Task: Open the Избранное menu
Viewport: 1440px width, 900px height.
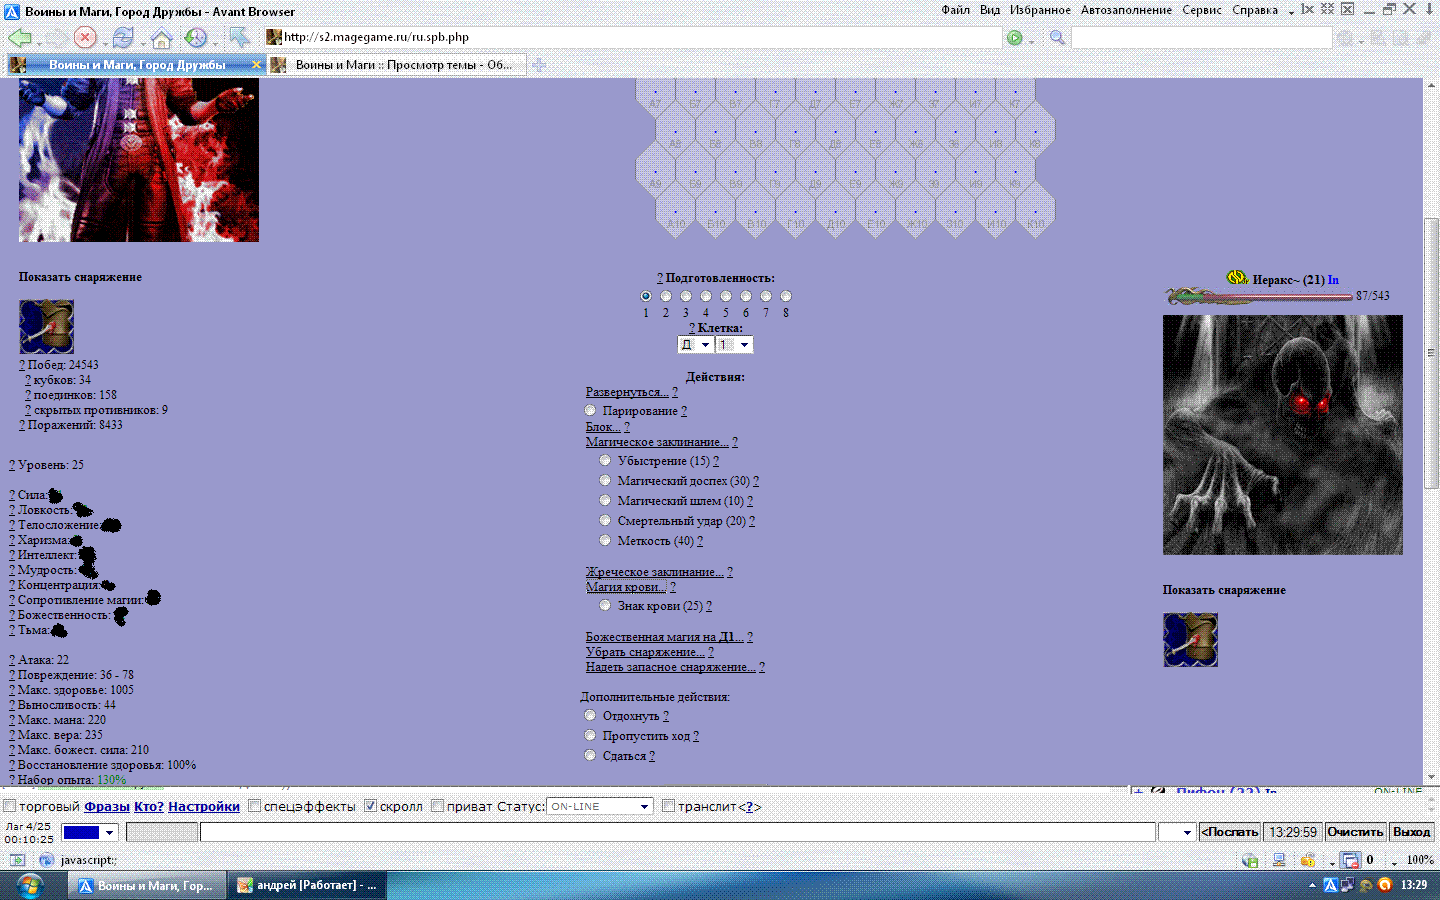Action: pyautogui.click(x=1040, y=10)
